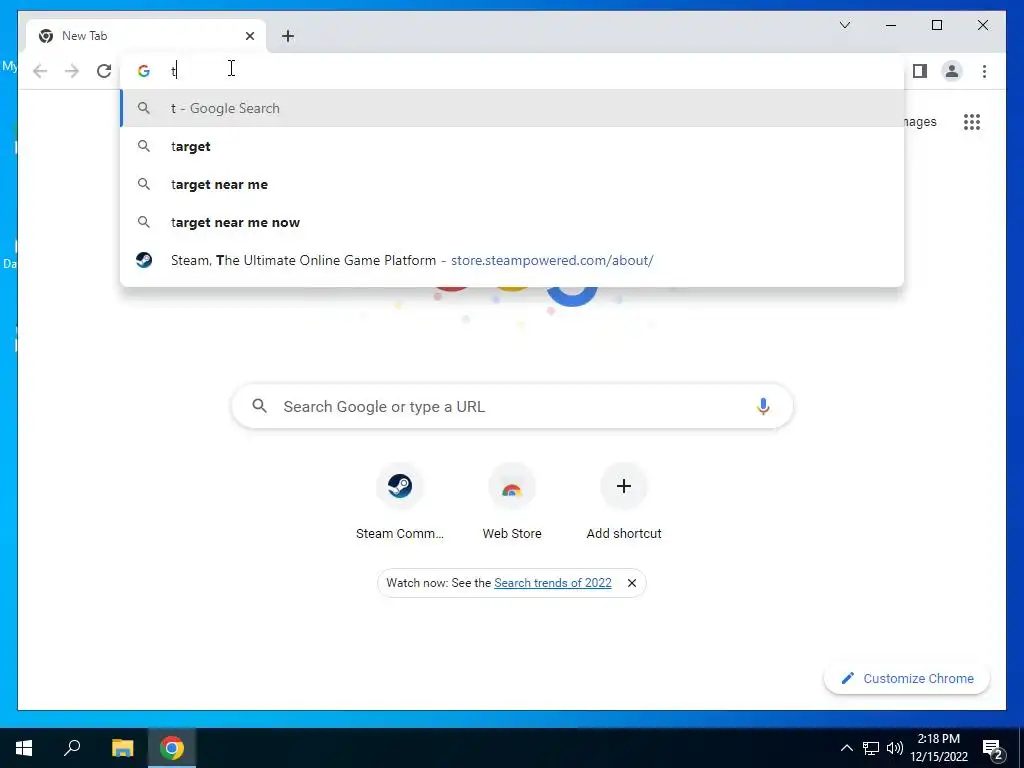Reload the current page
The height and width of the screenshot is (768, 1024).
click(x=104, y=71)
